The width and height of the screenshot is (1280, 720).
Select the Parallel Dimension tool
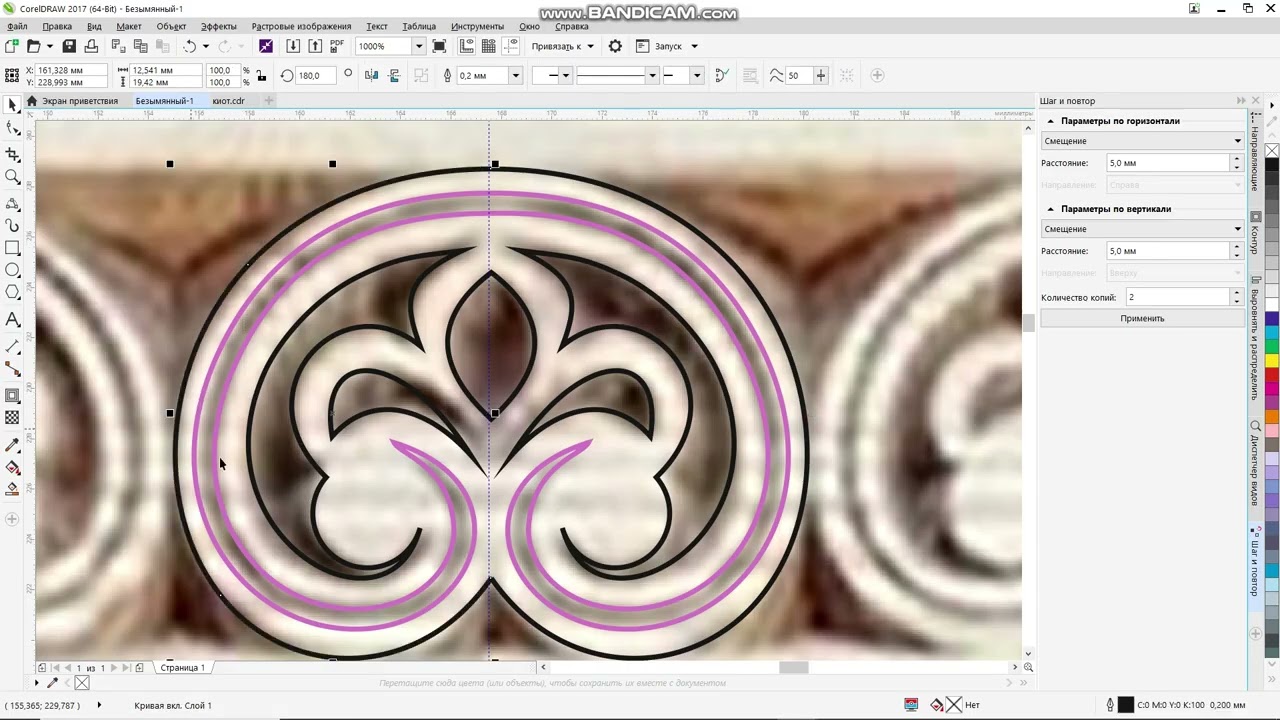(12, 346)
